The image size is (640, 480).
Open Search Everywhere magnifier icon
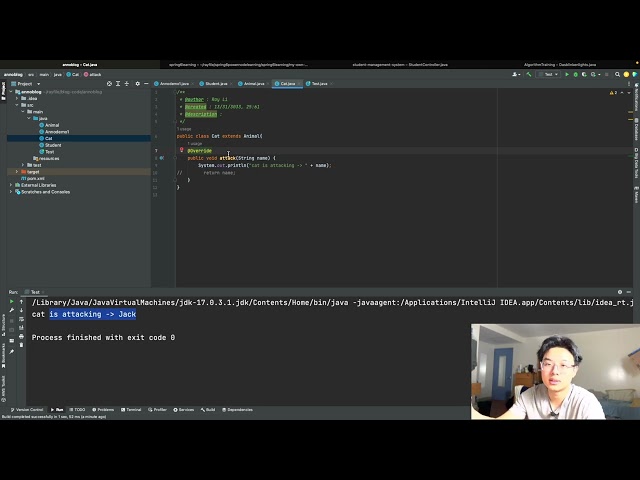pyautogui.click(x=617, y=74)
